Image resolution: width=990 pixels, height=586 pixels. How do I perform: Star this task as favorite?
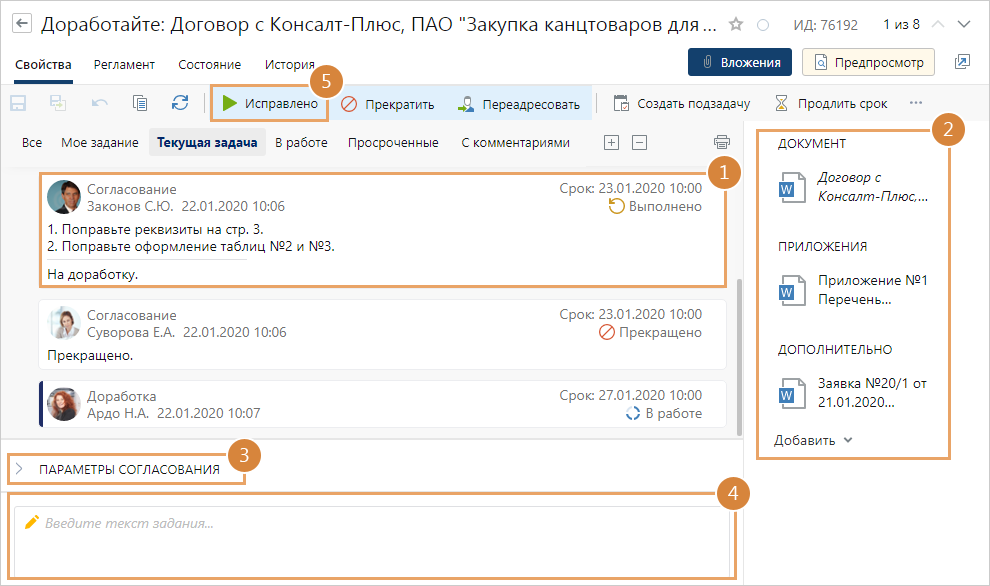click(736, 24)
